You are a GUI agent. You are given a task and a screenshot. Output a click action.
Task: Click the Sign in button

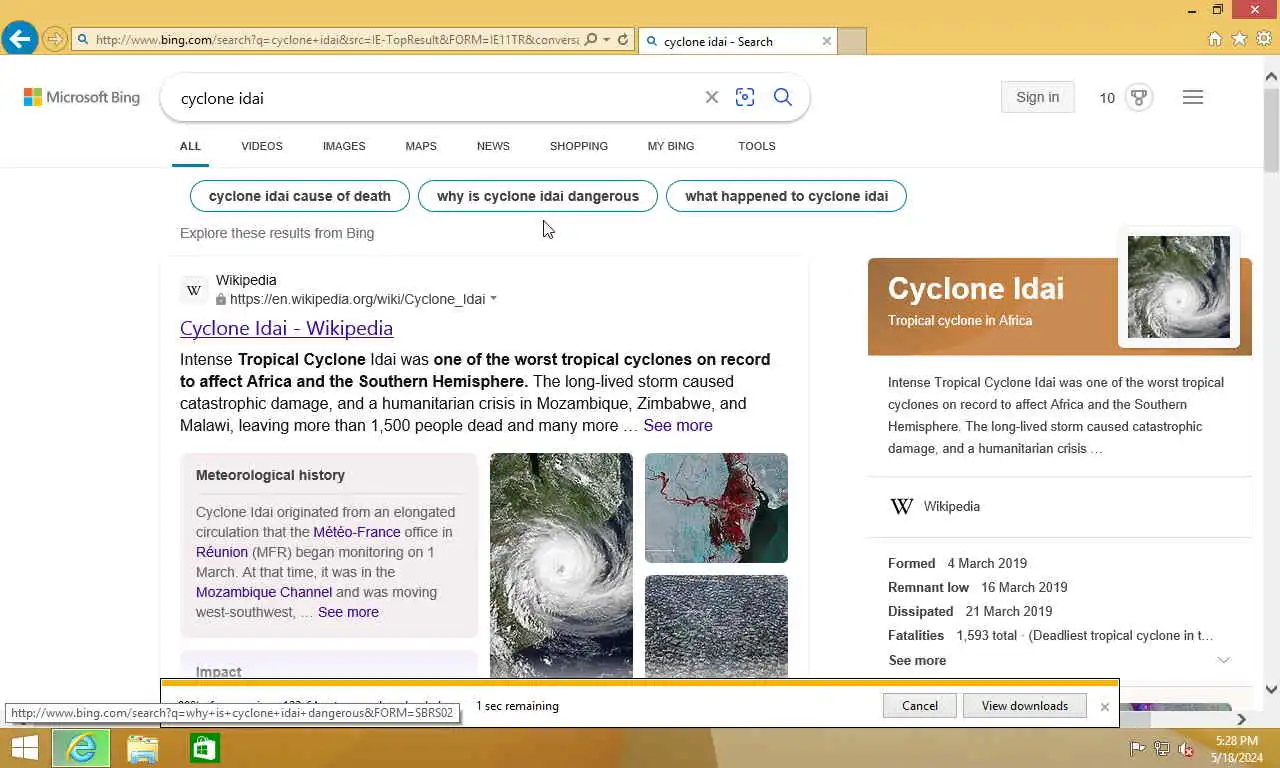1037,97
